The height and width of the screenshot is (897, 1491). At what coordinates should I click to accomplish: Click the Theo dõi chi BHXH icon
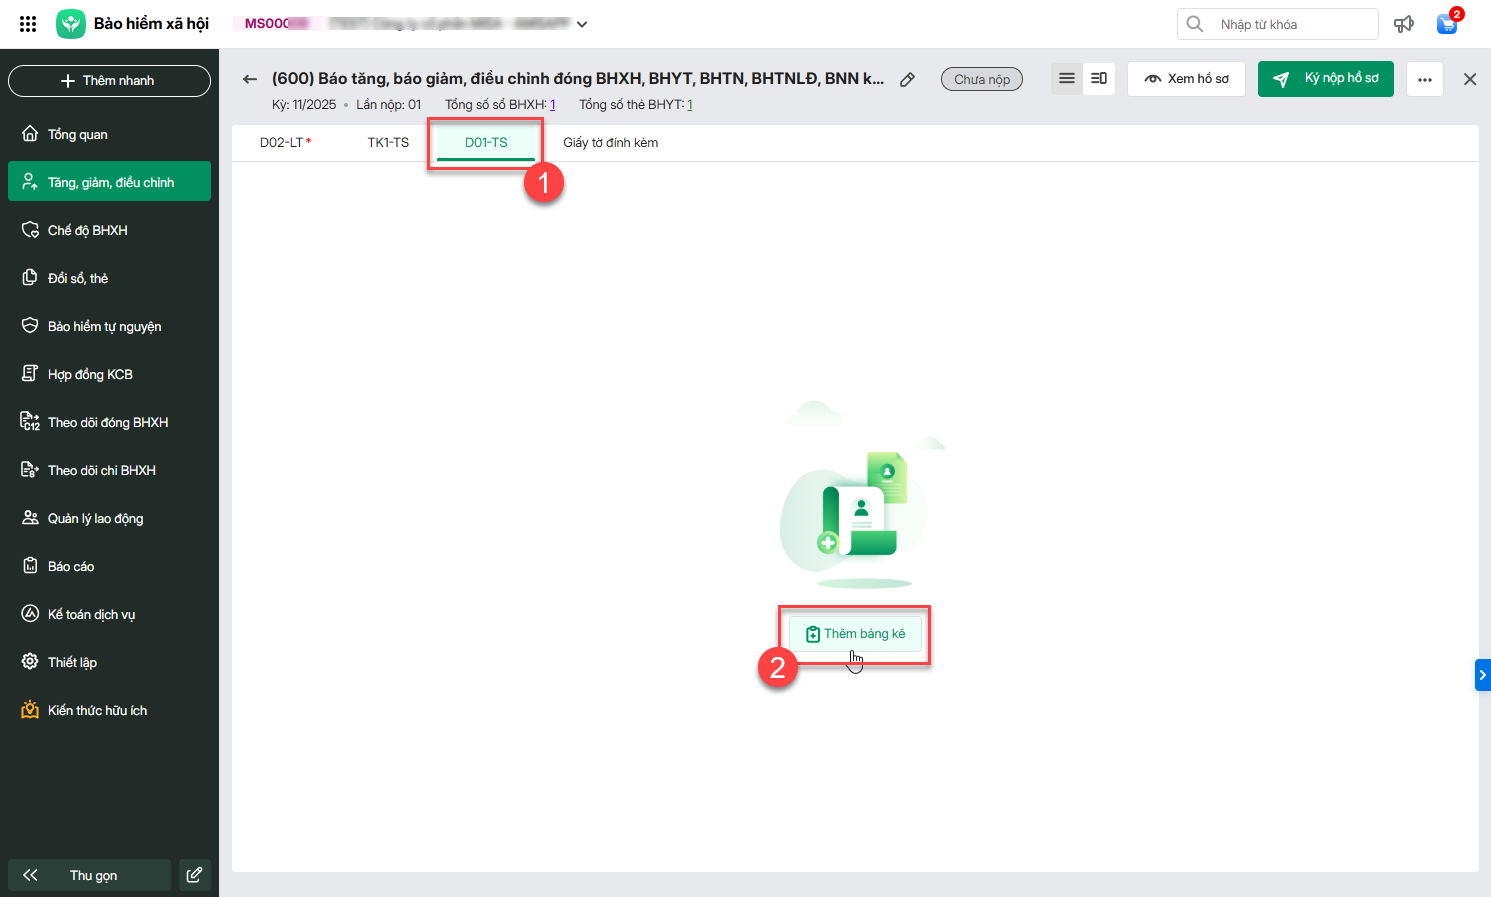(x=30, y=470)
